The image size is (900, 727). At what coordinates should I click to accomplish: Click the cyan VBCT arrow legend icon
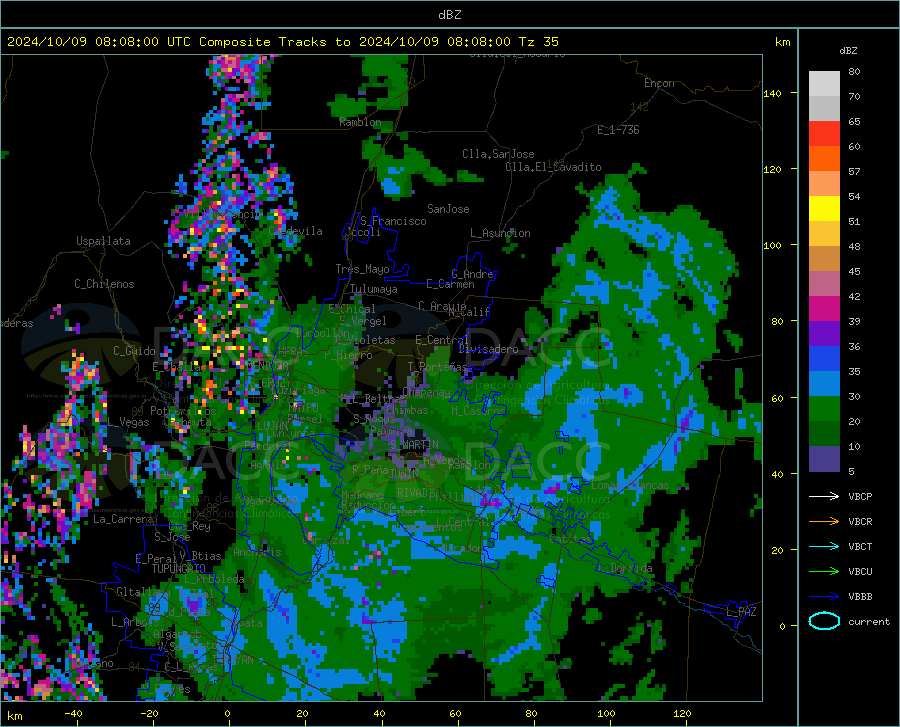point(824,546)
